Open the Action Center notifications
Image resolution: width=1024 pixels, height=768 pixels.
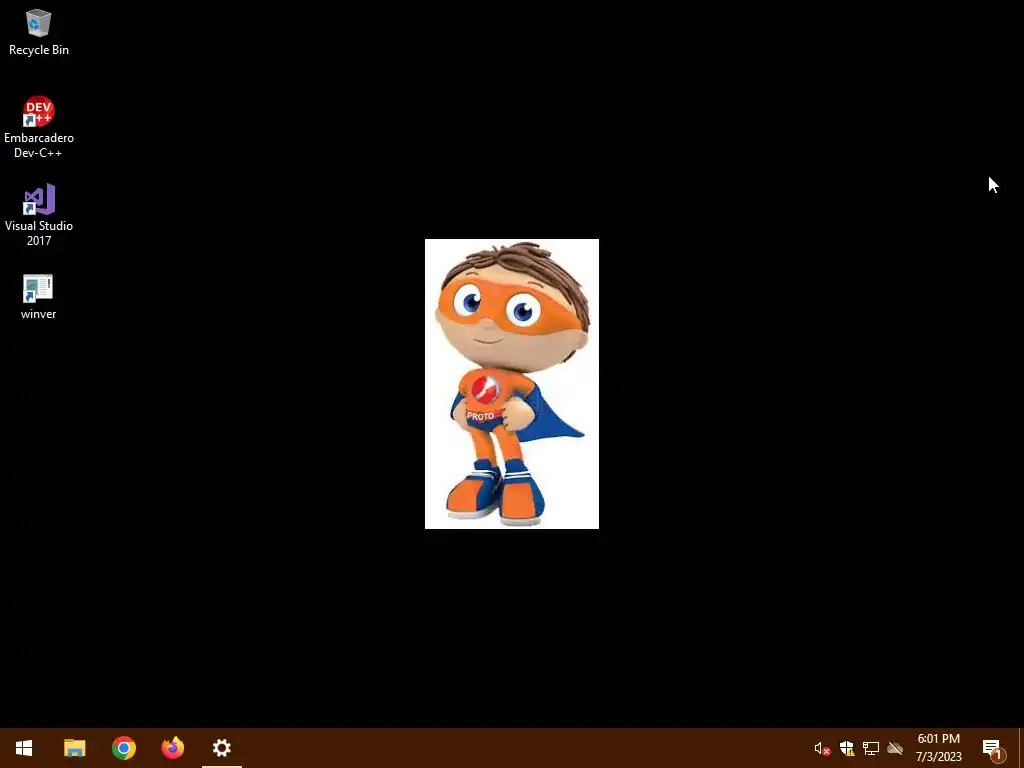pos(992,748)
